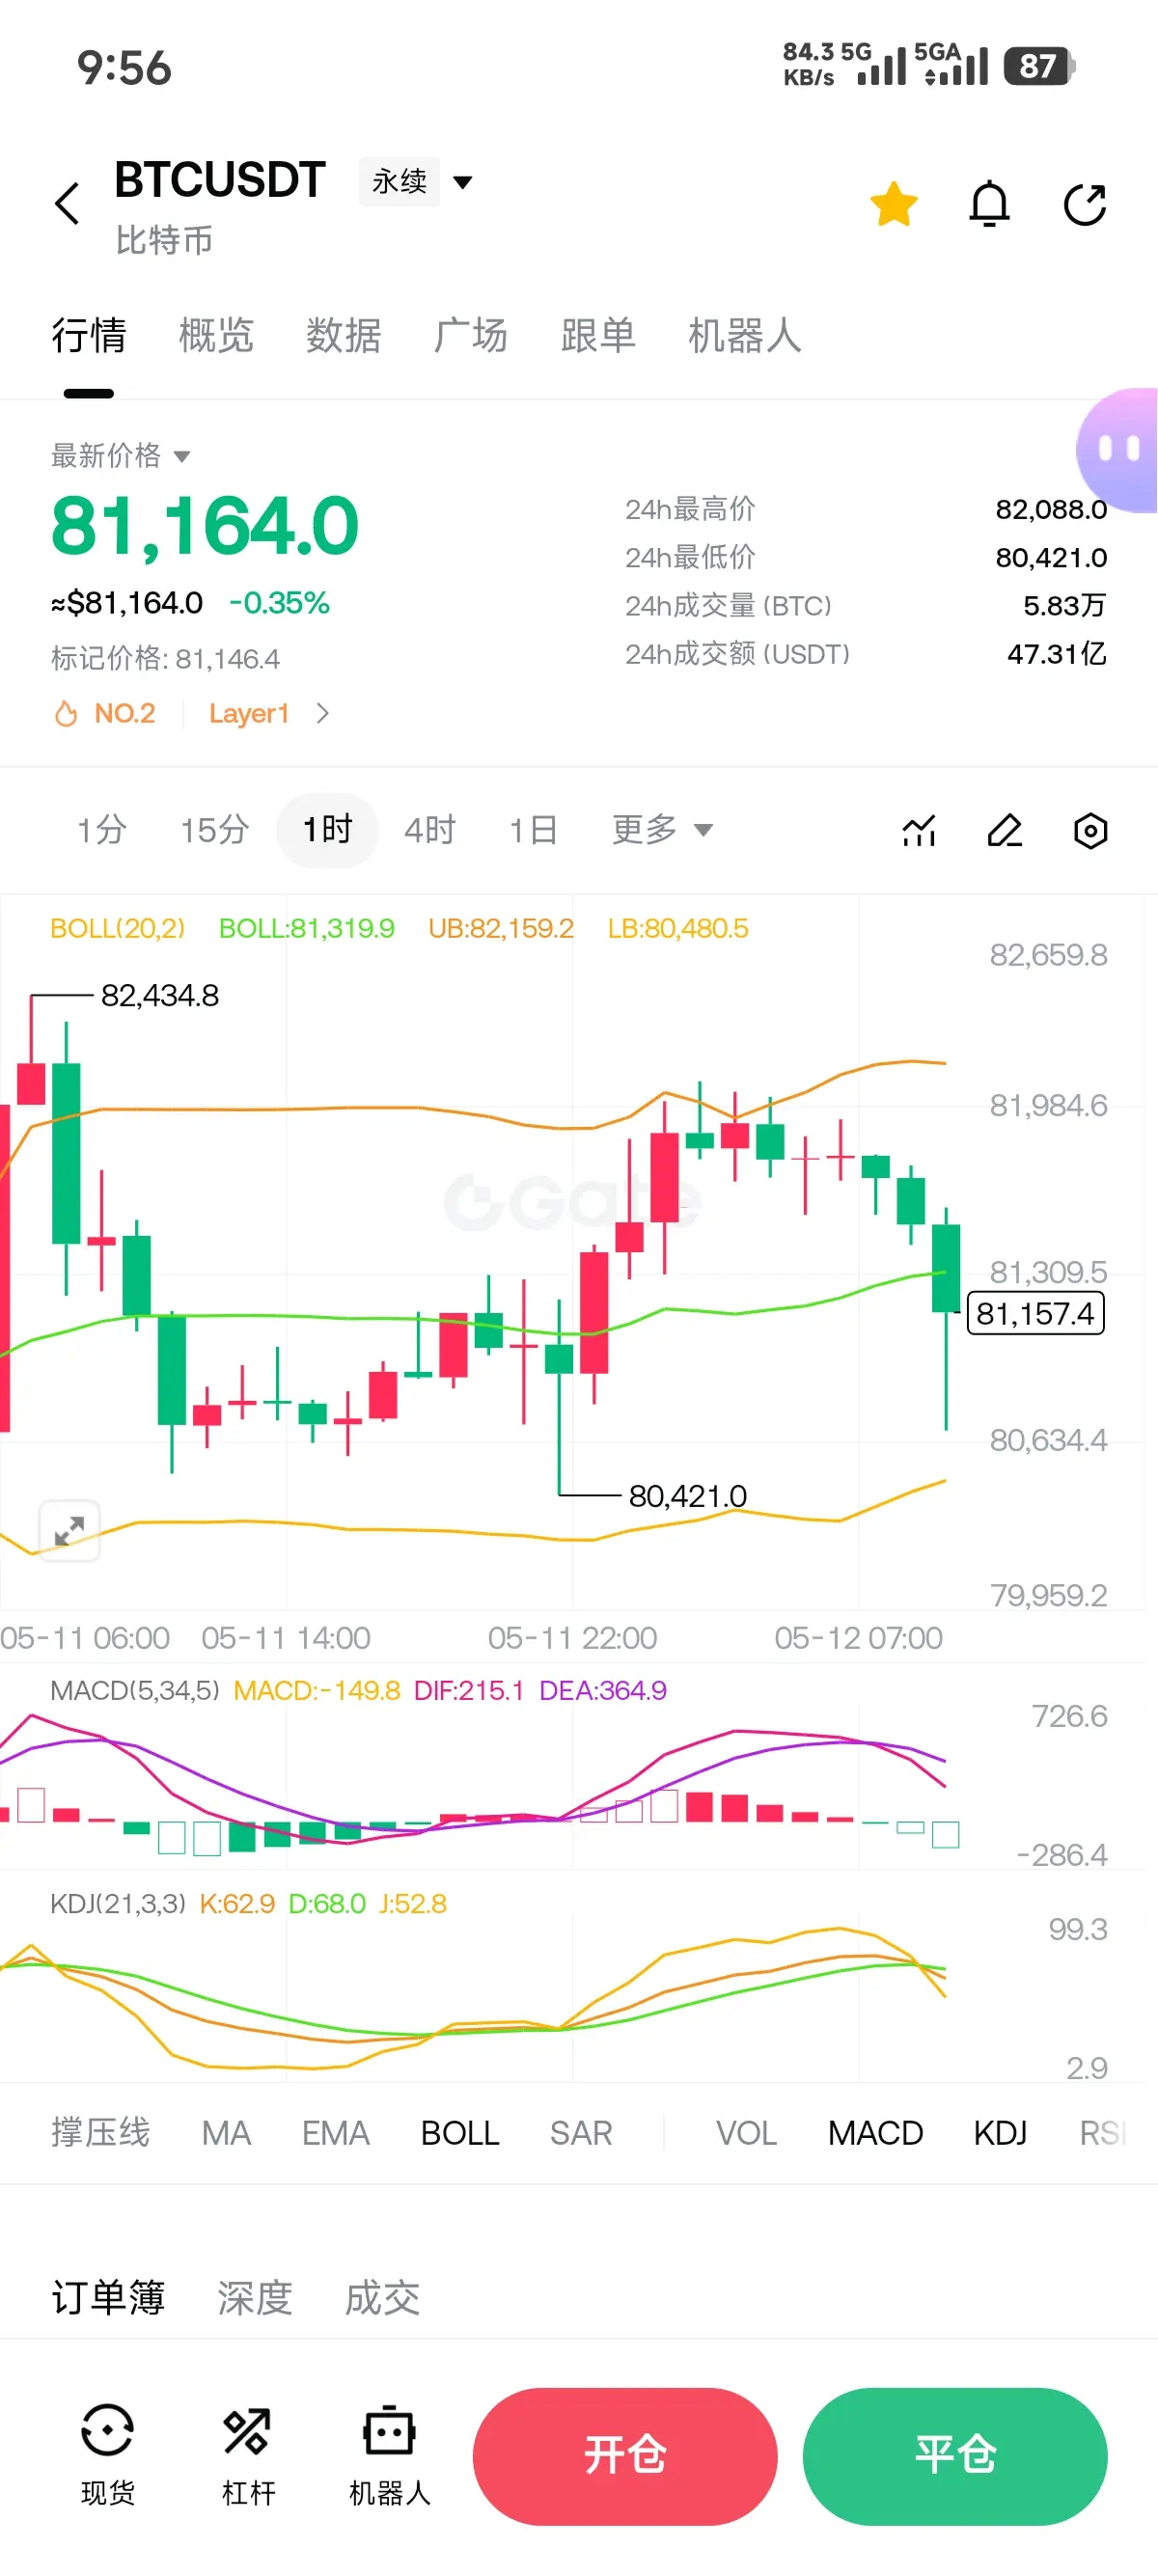Open the 成交 trades tab
Image resolution: width=1158 pixels, height=2576 pixels.
point(382,2297)
